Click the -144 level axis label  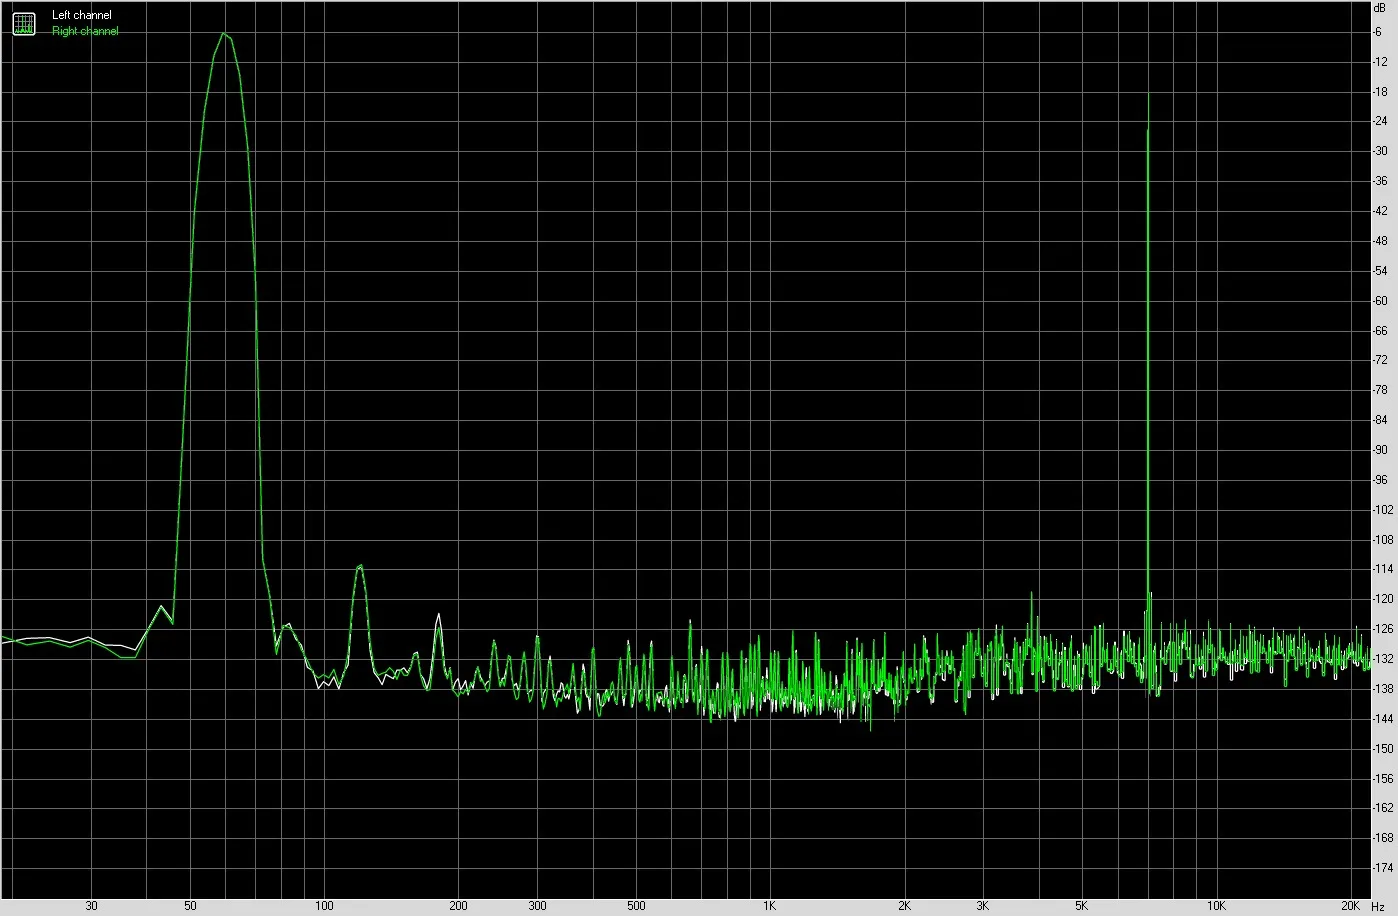[x=1383, y=719]
